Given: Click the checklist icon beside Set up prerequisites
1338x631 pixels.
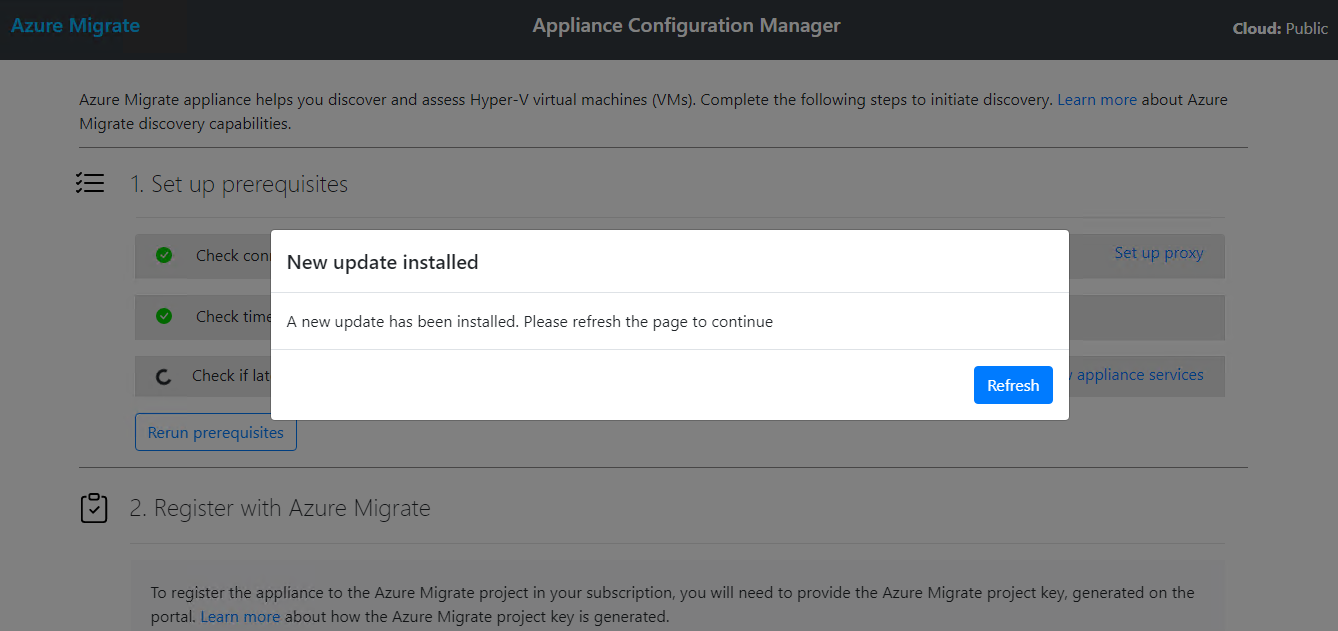Looking at the screenshot, I should coord(90,184).
